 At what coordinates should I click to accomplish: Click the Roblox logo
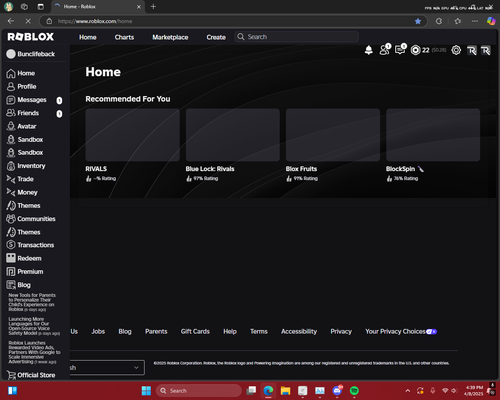[x=30, y=37]
